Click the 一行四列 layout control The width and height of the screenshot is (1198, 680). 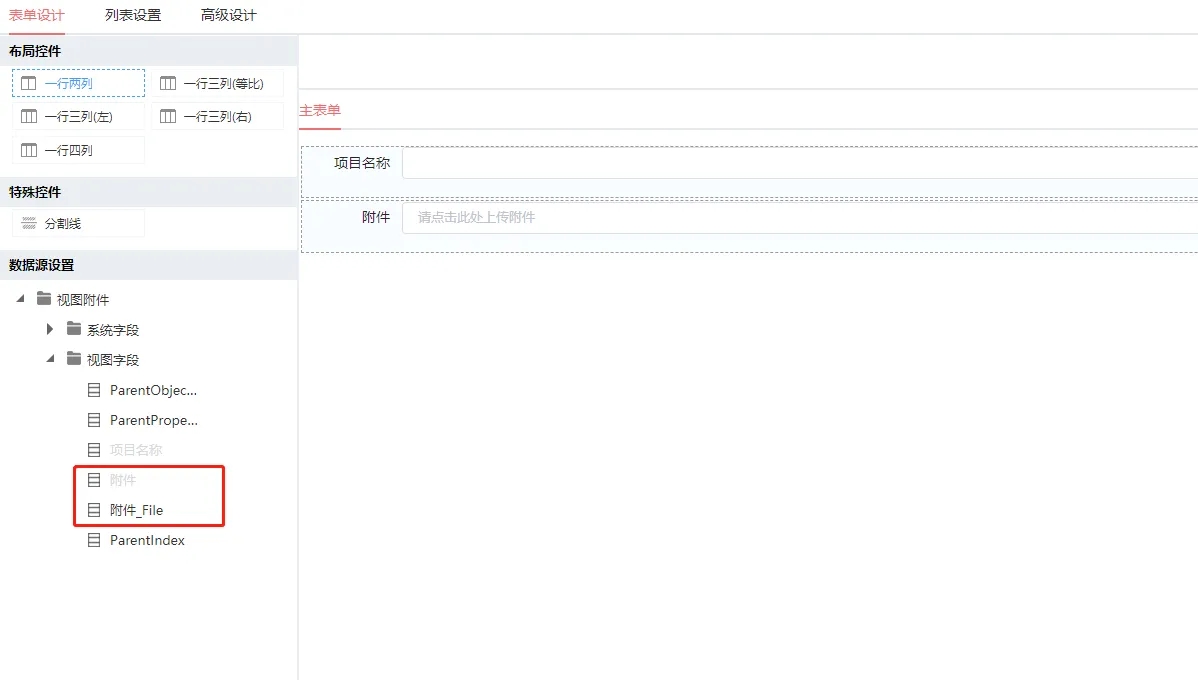coord(78,151)
